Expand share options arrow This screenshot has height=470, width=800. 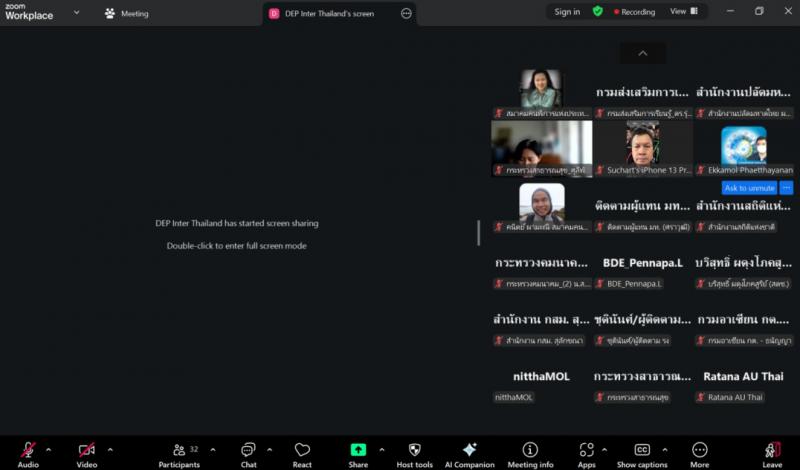(x=382, y=450)
